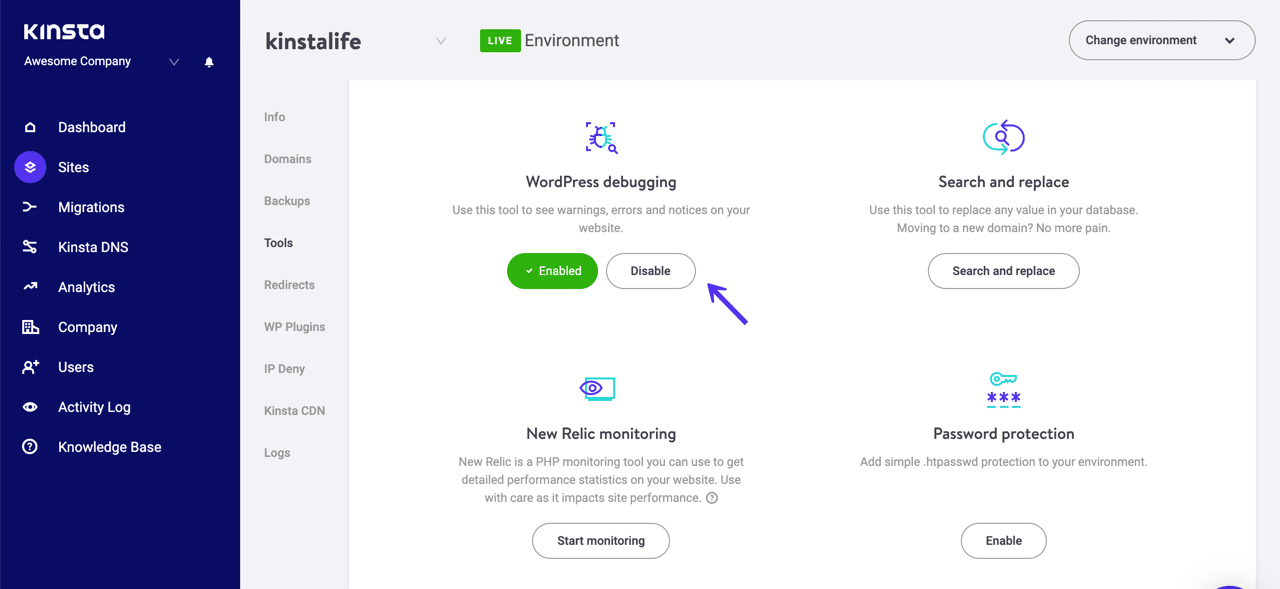
Task: Enable password protection
Action: pyautogui.click(x=1003, y=541)
